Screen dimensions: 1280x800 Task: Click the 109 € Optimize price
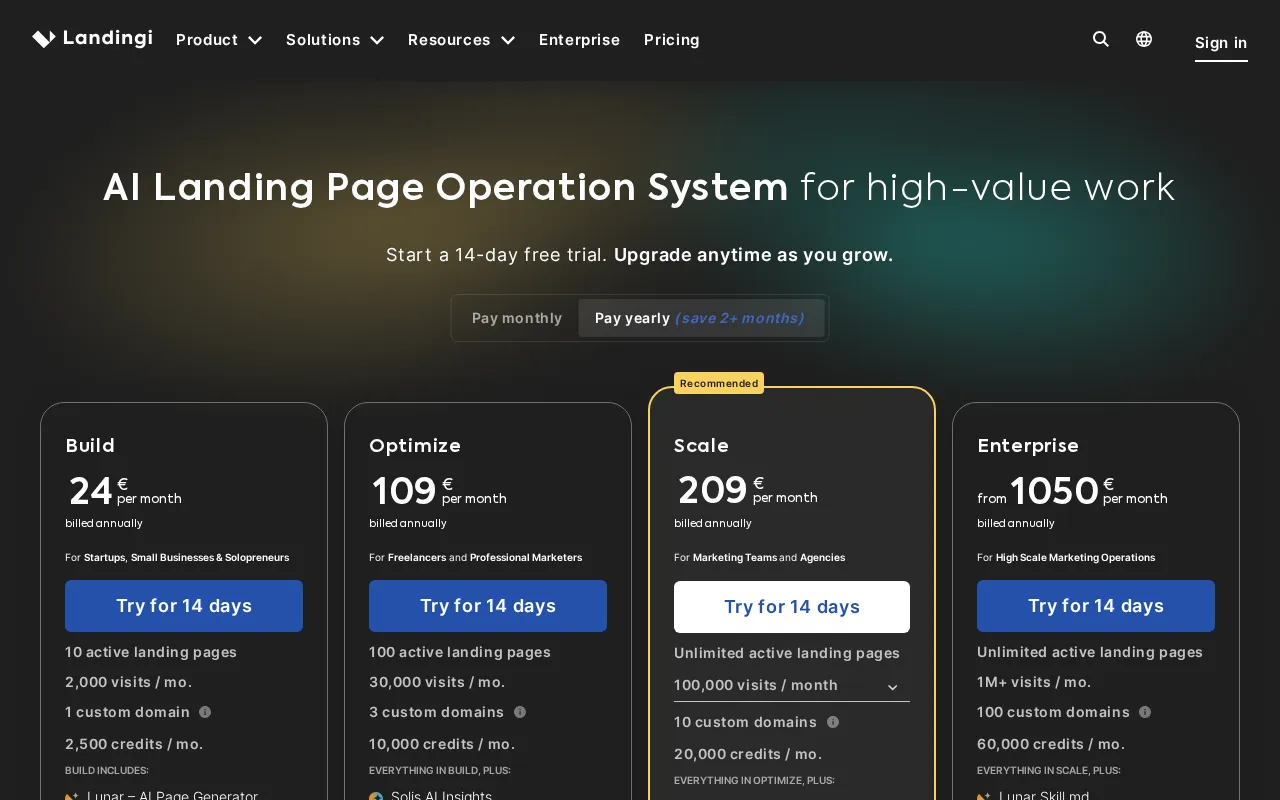click(438, 491)
